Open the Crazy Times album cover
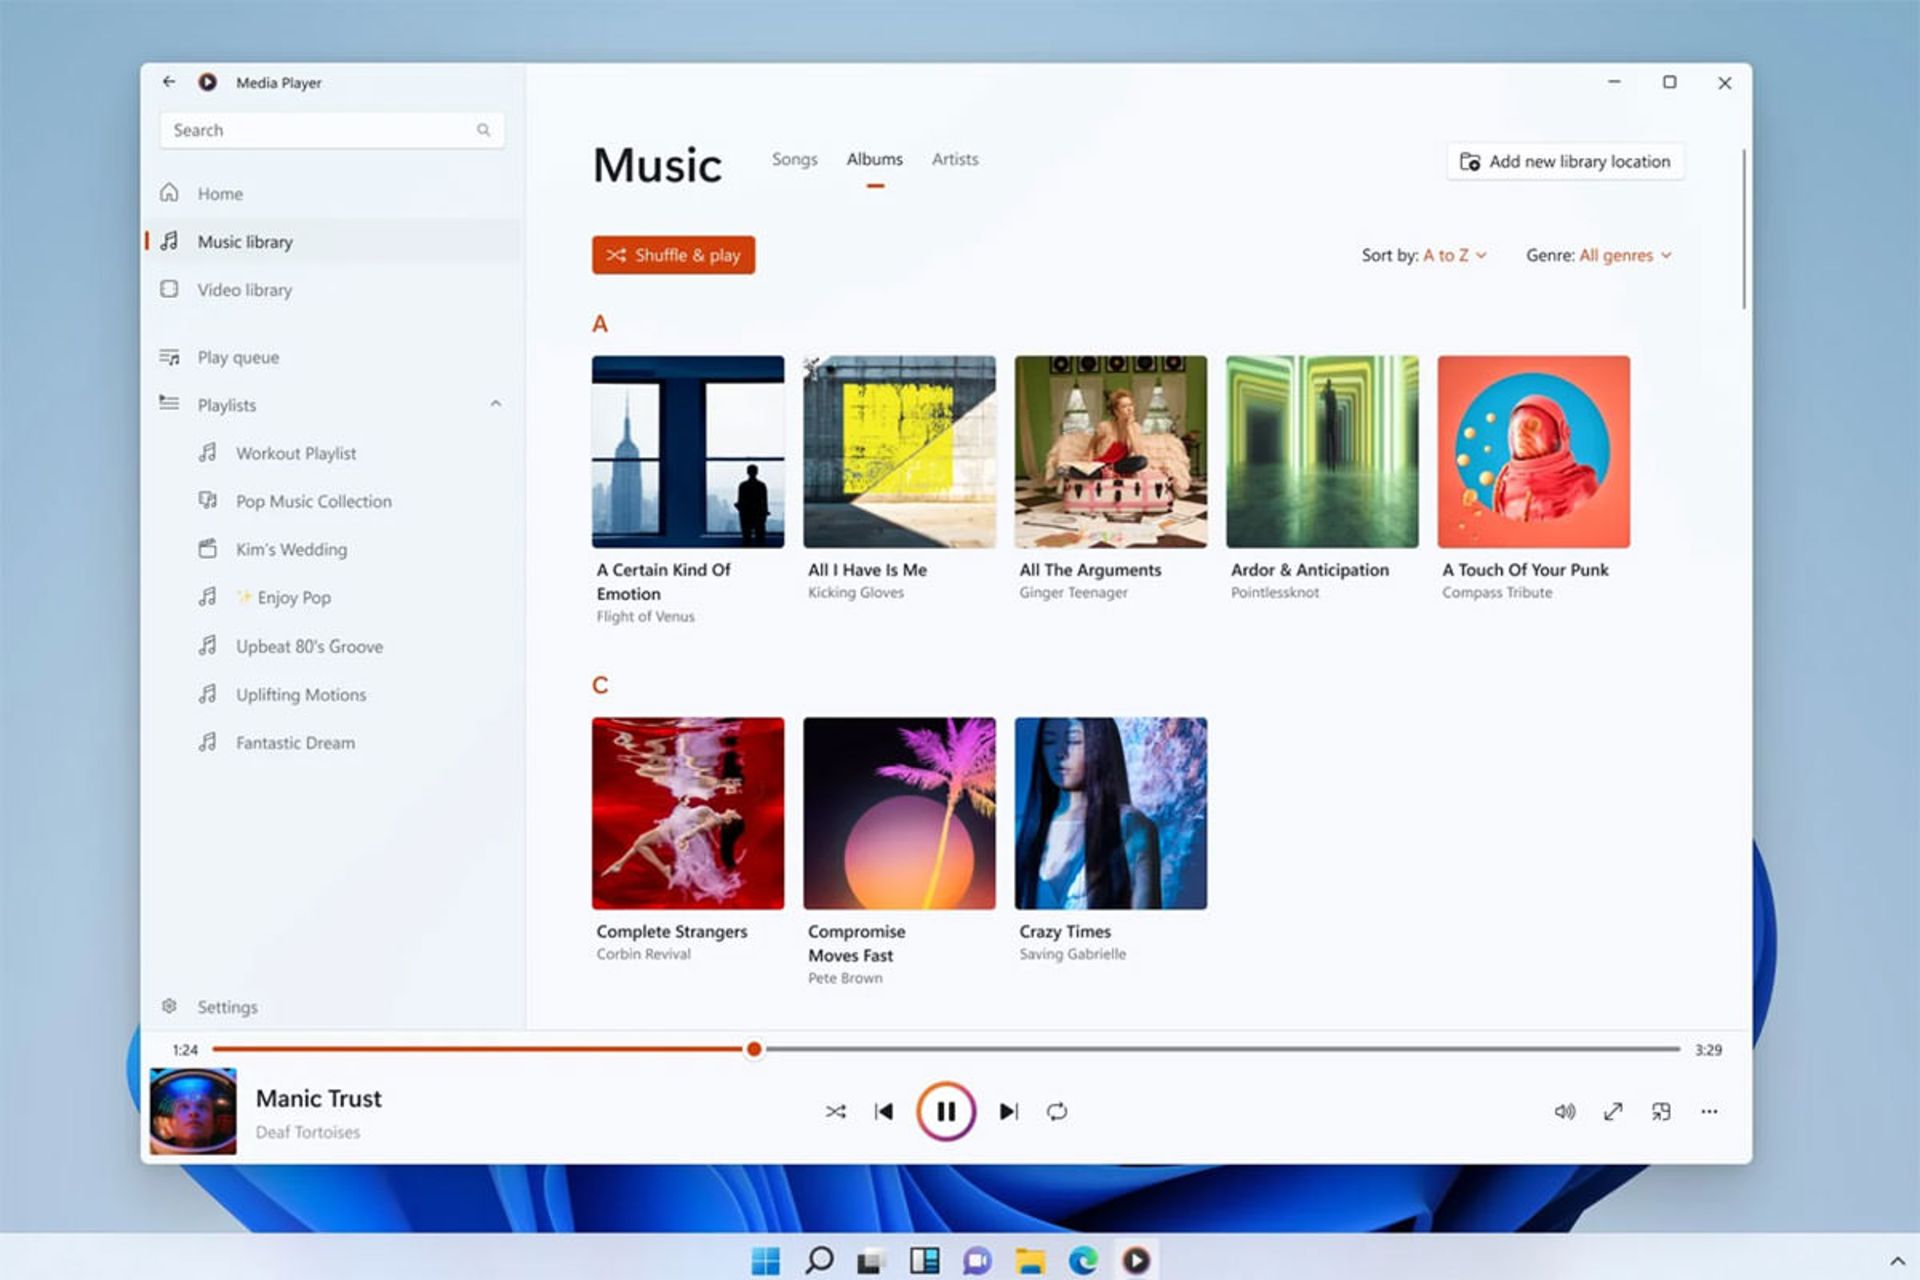 [1110, 813]
